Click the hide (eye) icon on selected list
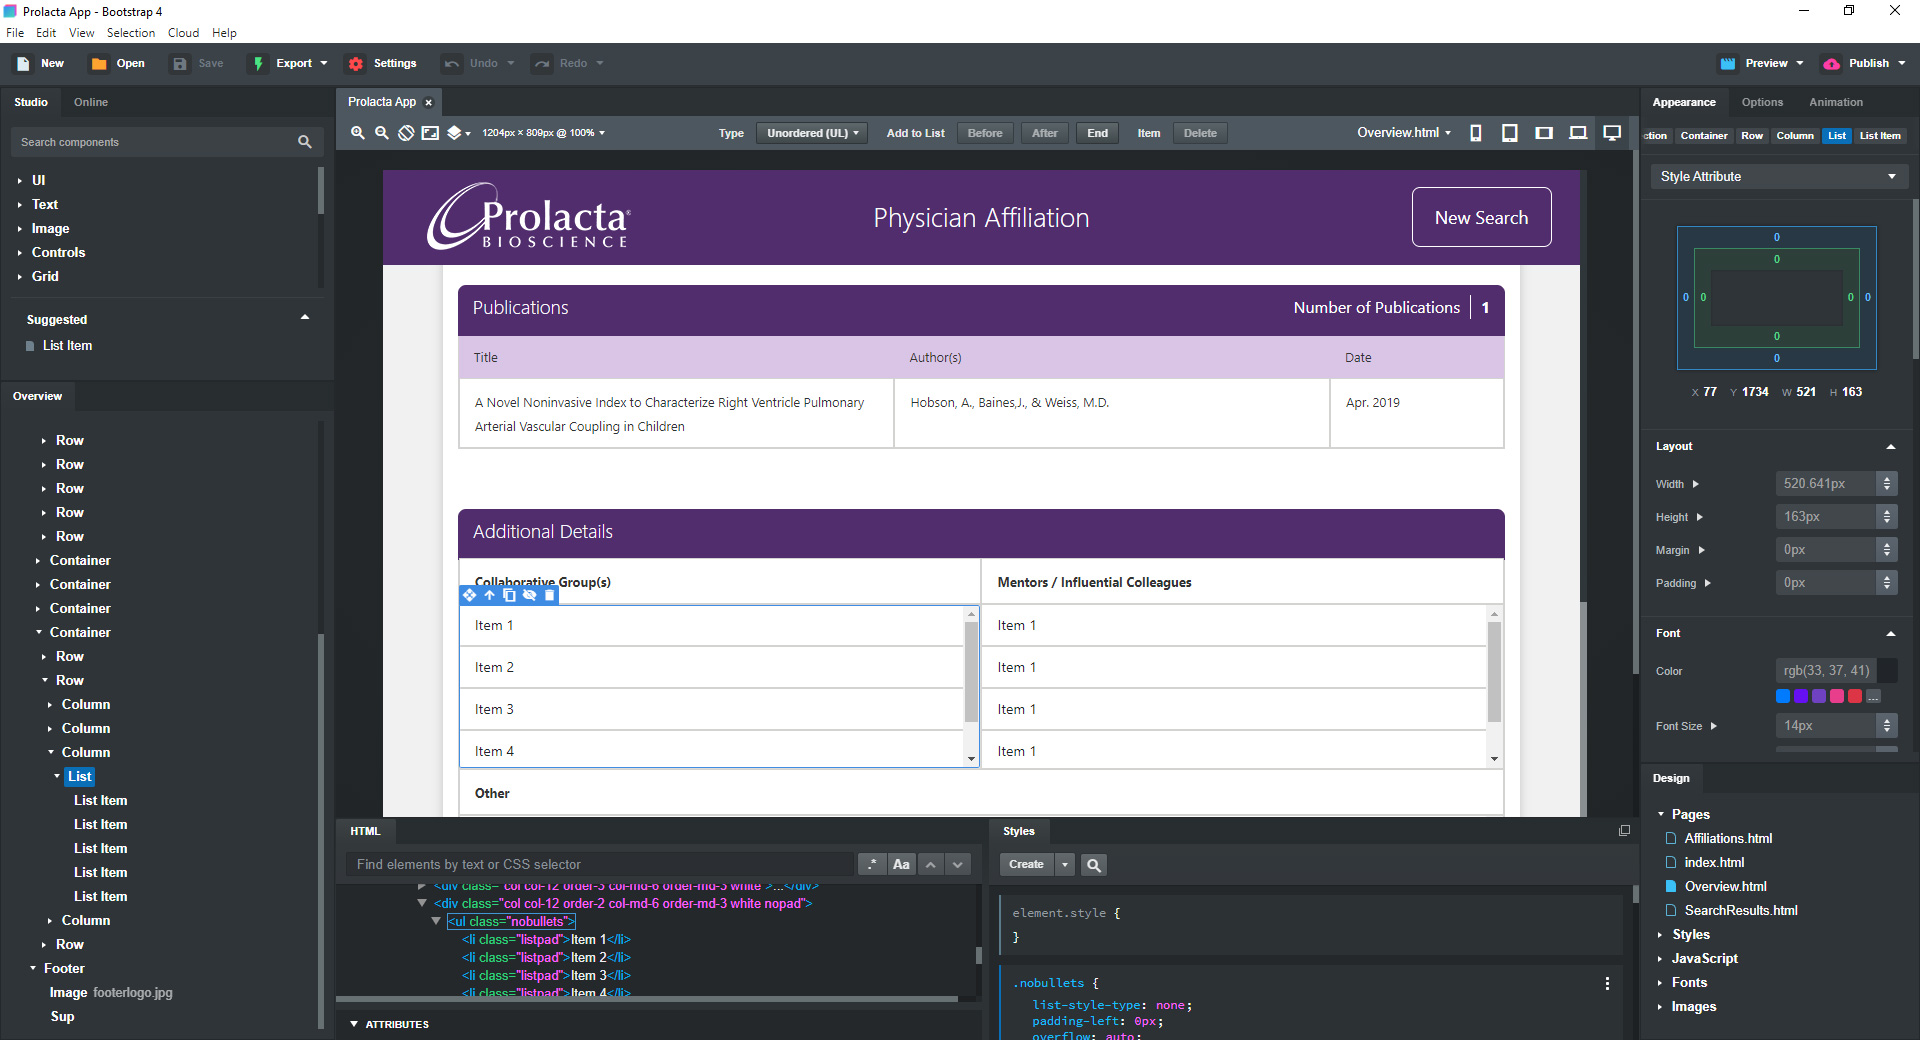 (530, 595)
